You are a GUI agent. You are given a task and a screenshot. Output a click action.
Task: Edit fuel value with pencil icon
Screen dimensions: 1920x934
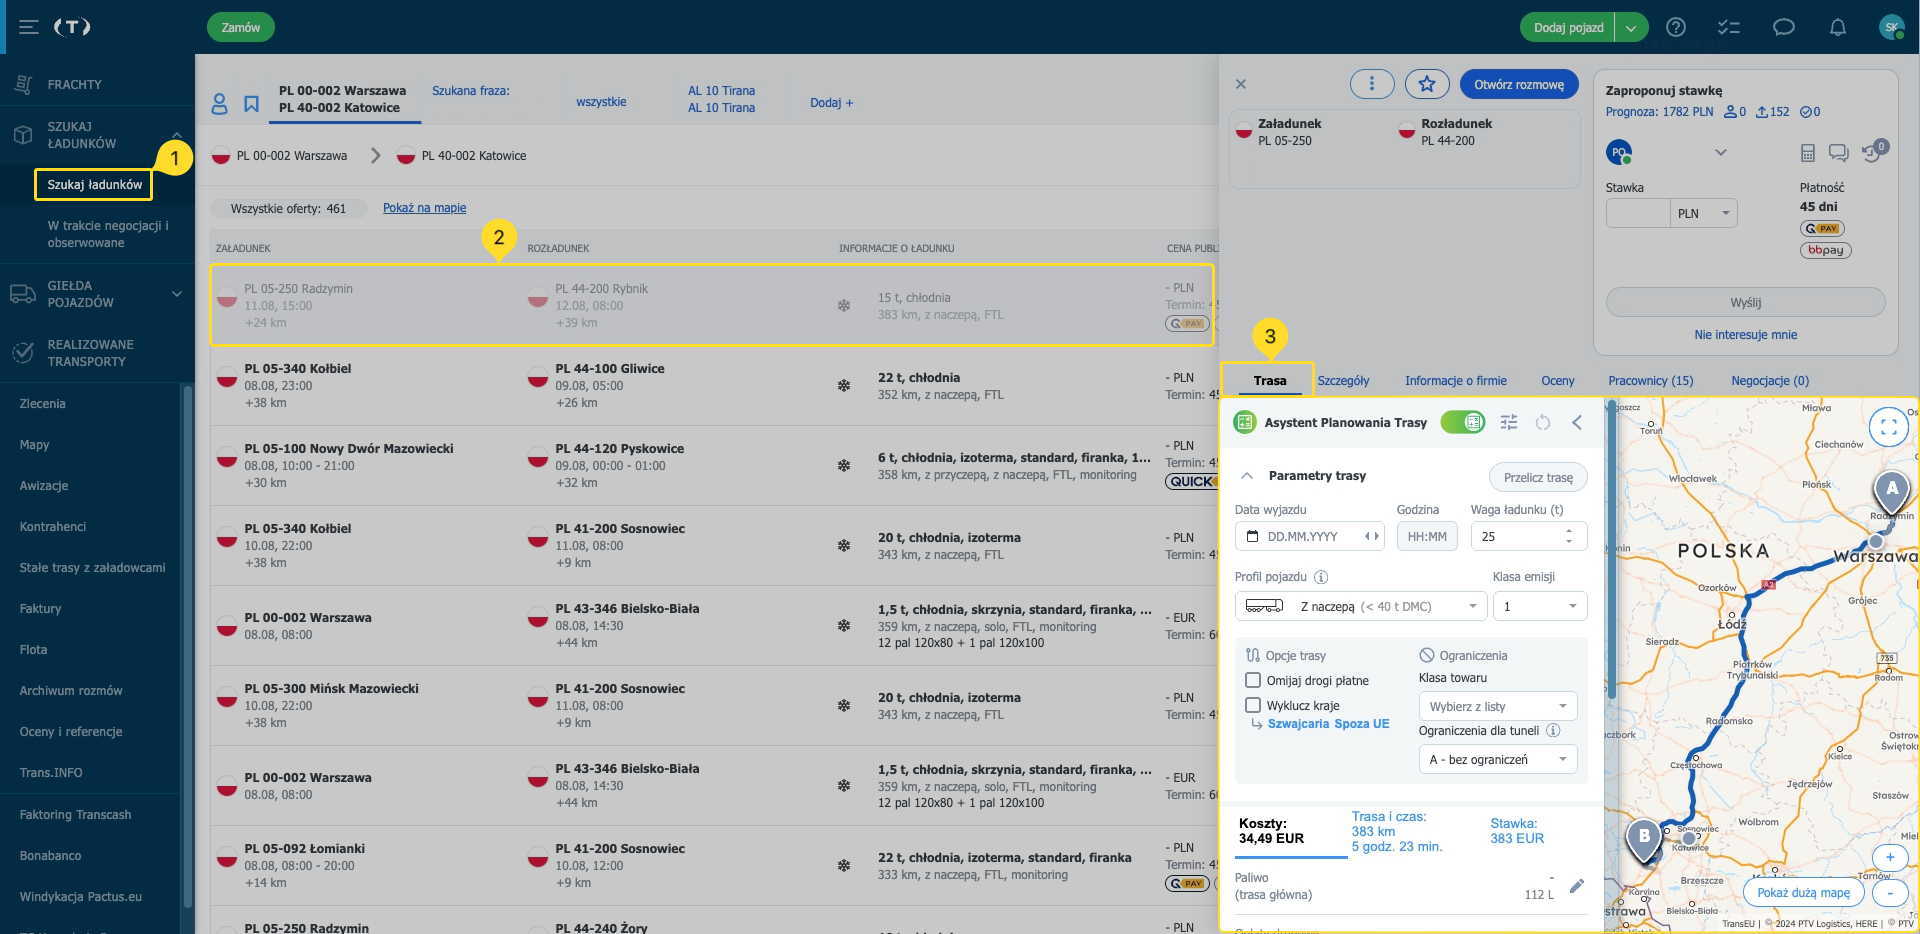pos(1577,886)
